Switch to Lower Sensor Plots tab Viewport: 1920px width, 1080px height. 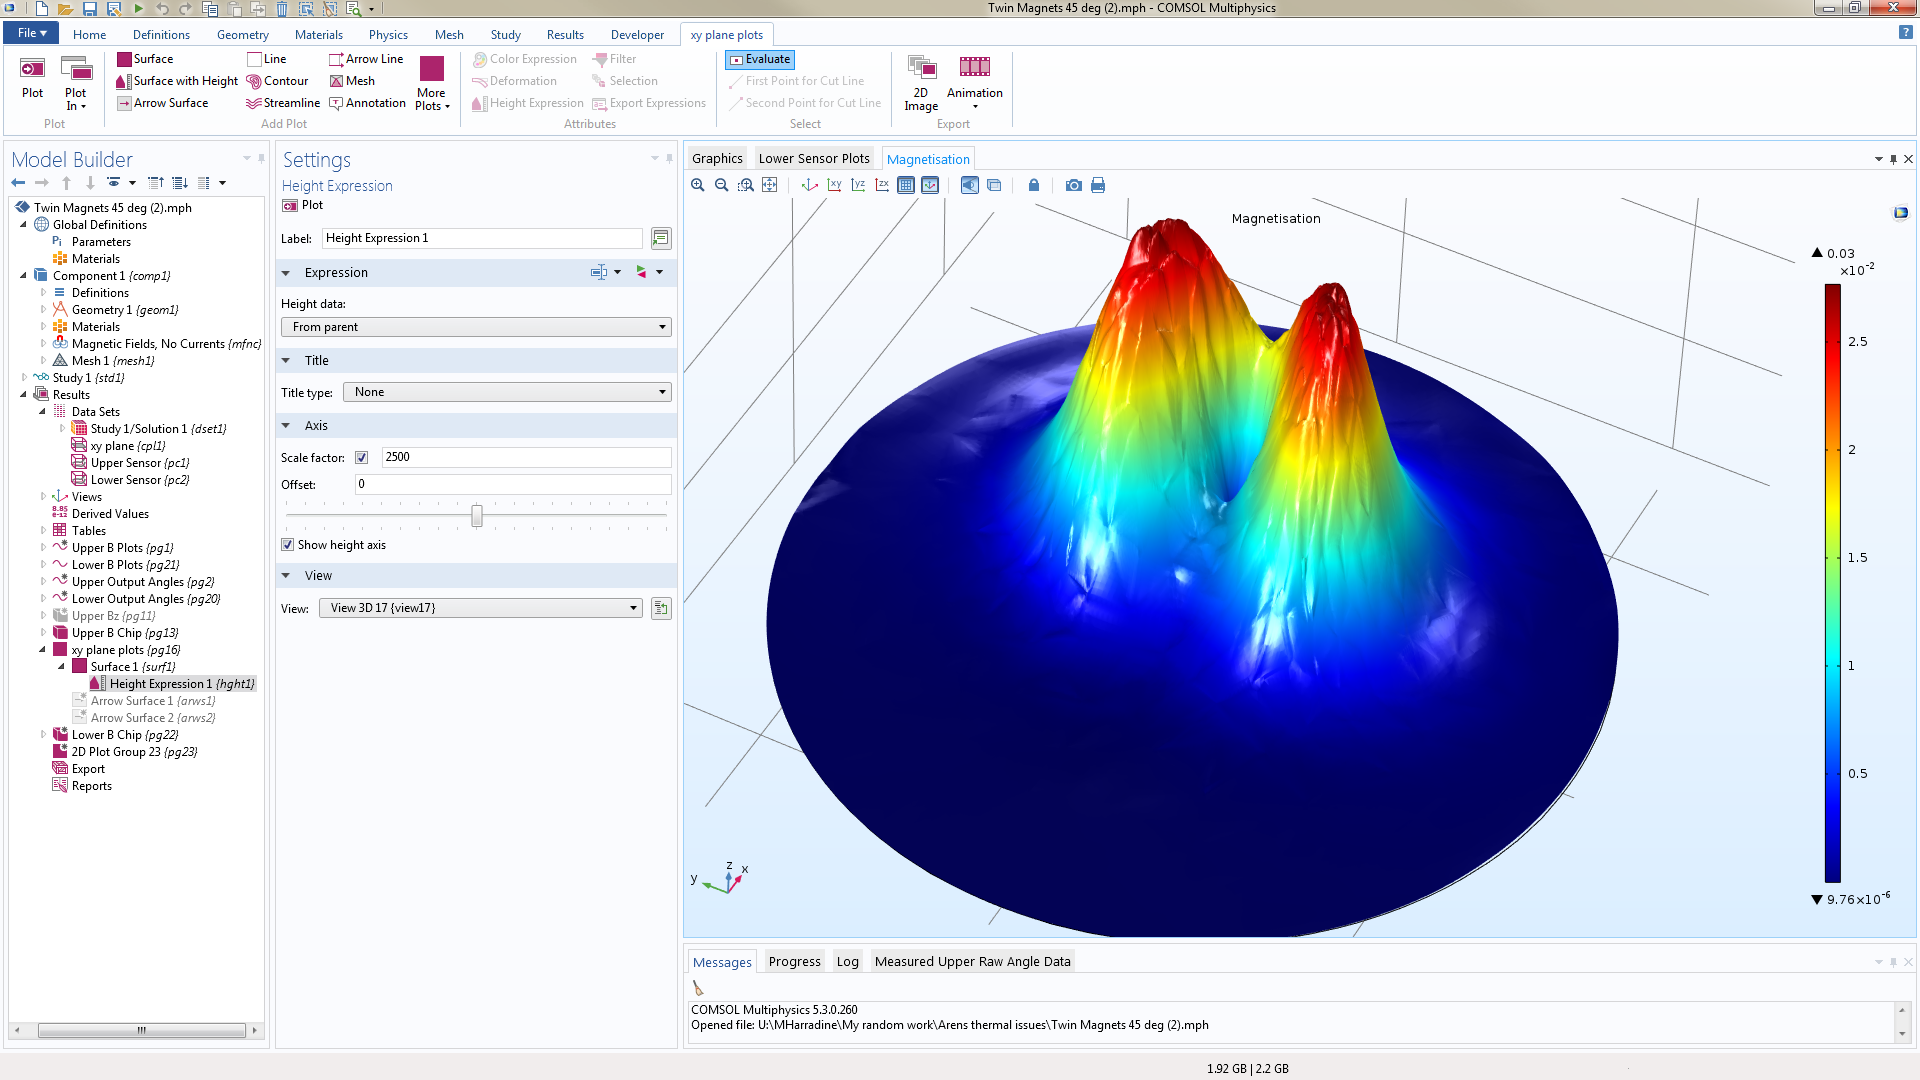(x=813, y=159)
